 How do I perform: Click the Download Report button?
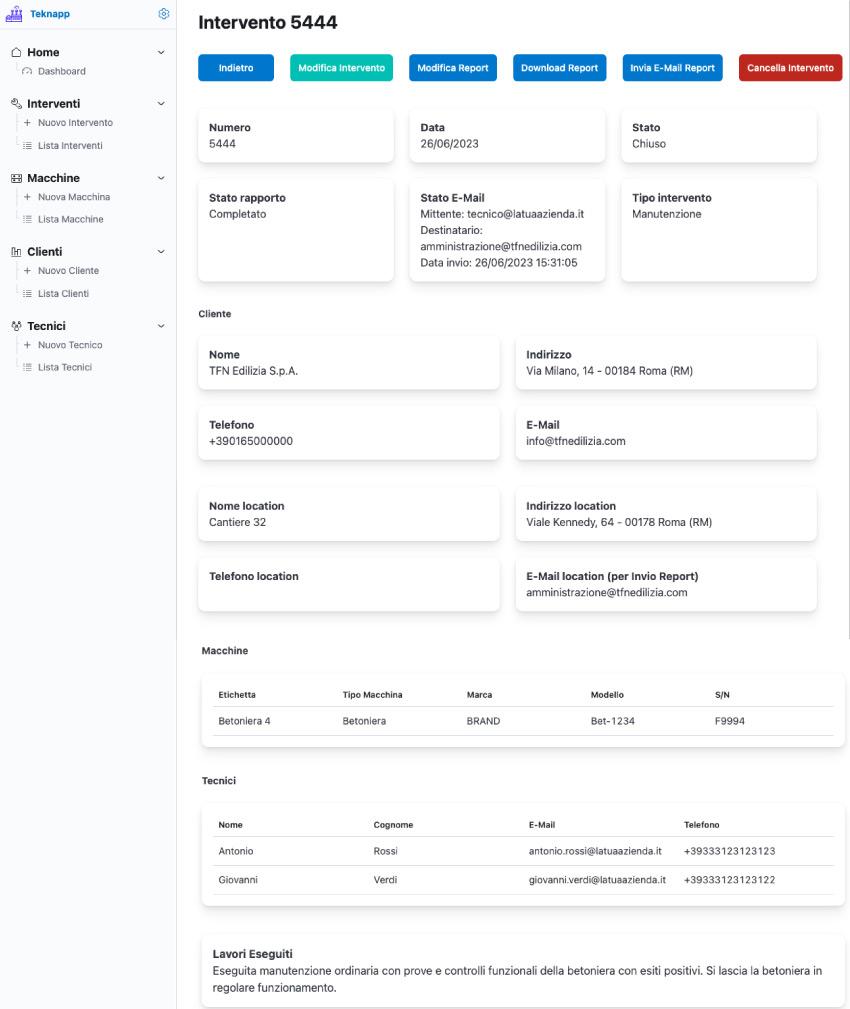(x=559, y=69)
